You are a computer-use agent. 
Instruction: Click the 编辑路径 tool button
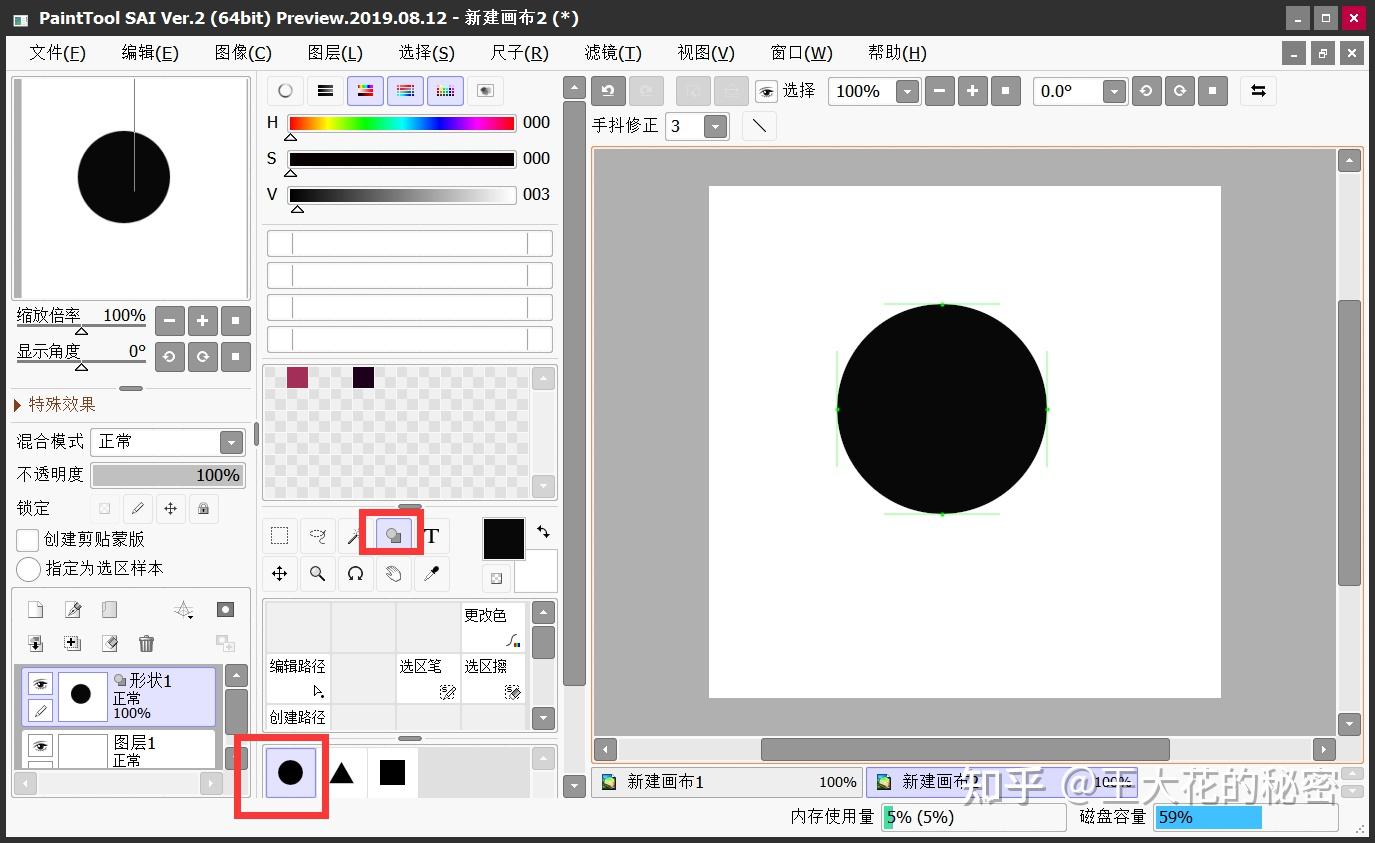[x=297, y=678]
